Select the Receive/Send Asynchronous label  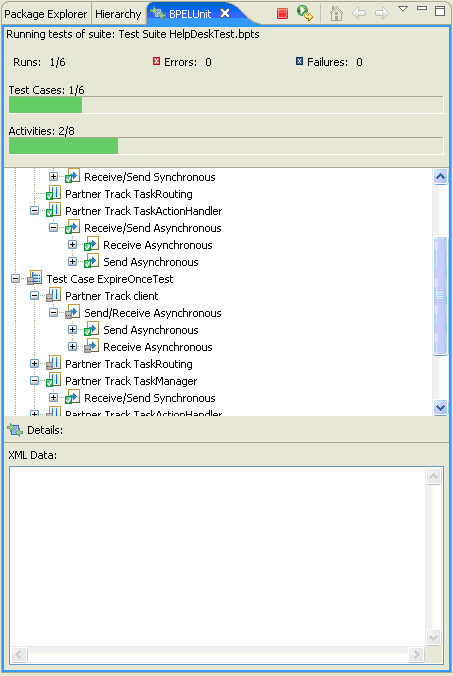(x=153, y=228)
